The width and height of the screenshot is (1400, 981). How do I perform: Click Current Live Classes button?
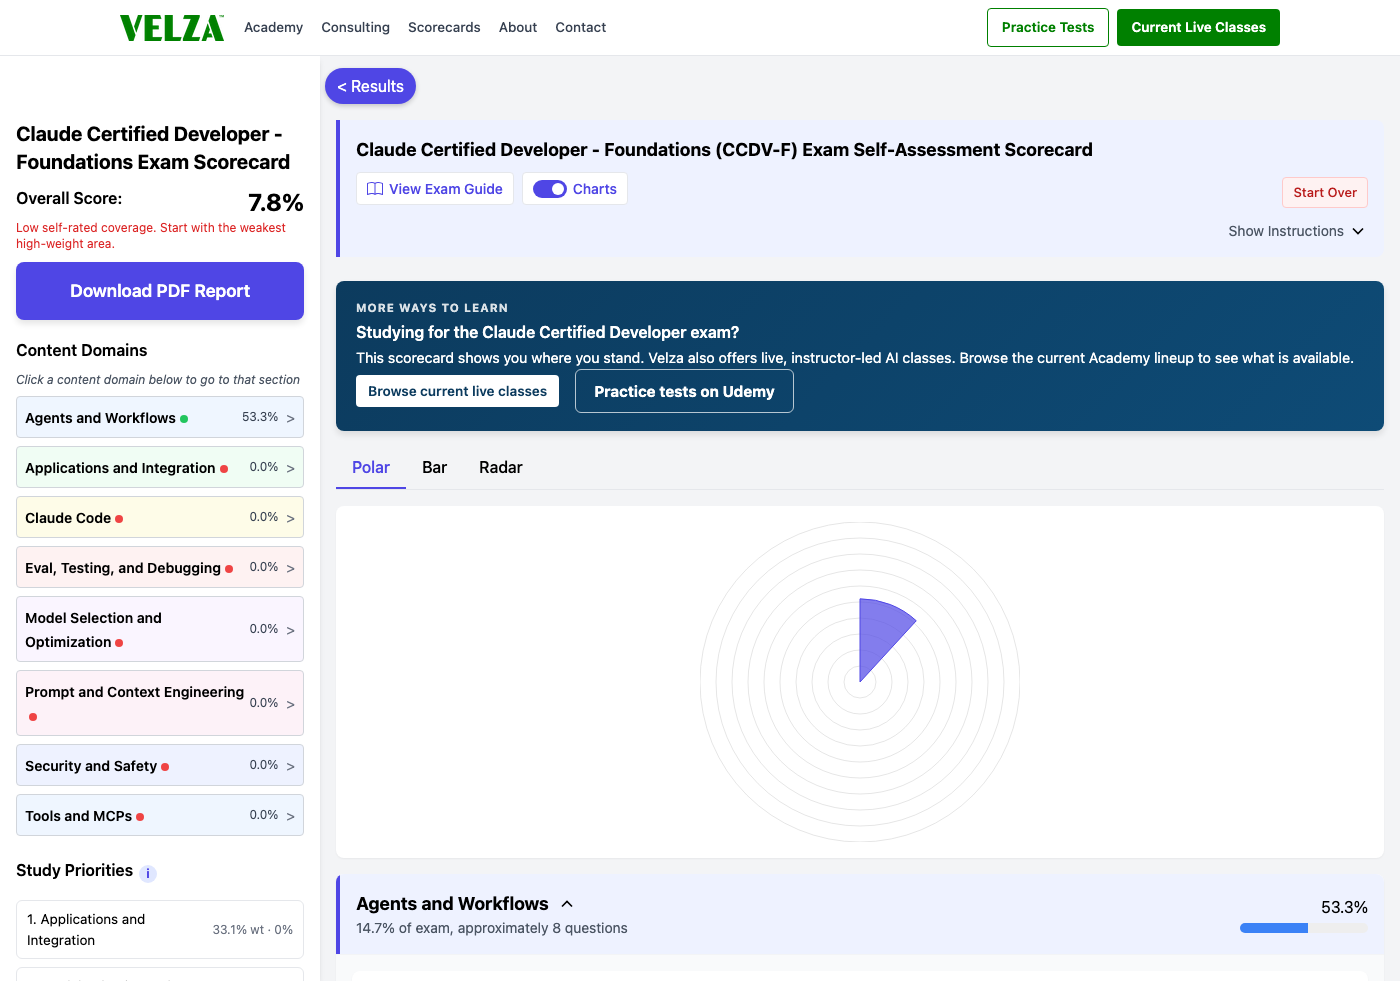coord(1198,28)
